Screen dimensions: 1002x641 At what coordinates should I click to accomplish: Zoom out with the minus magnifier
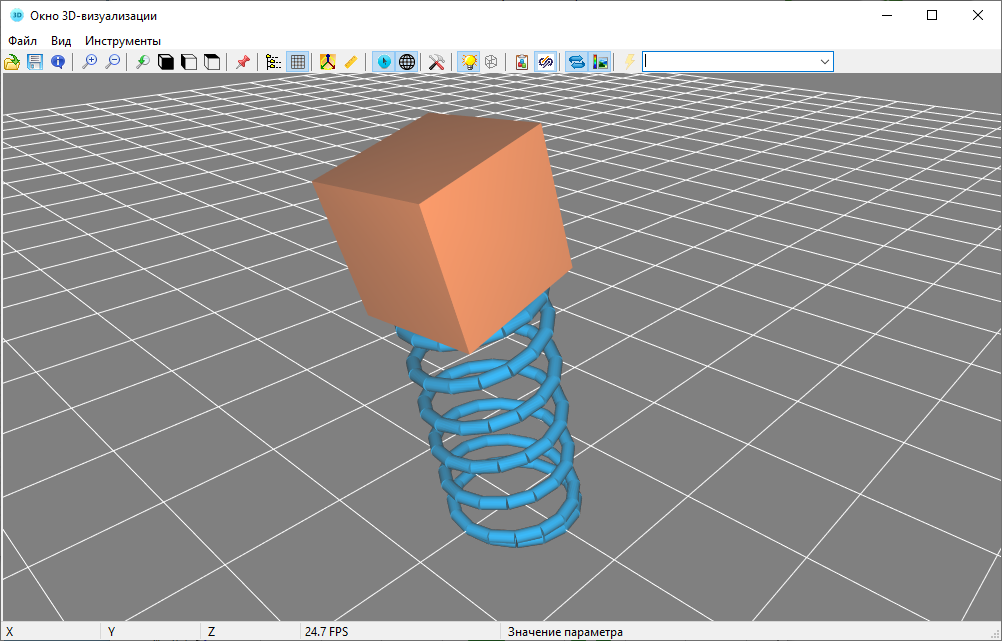tap(113, 62)
